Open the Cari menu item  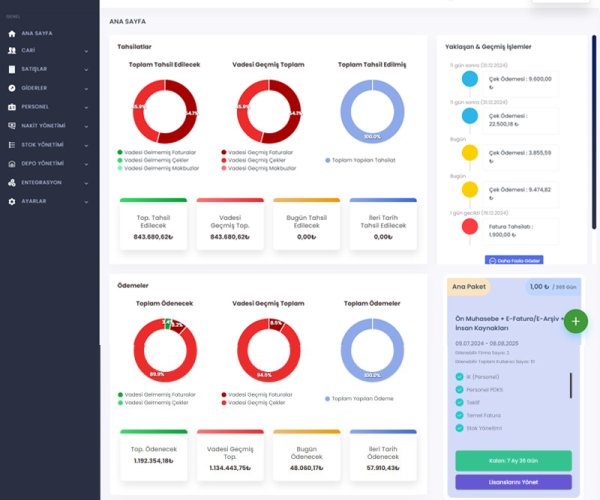pos(50,50)
